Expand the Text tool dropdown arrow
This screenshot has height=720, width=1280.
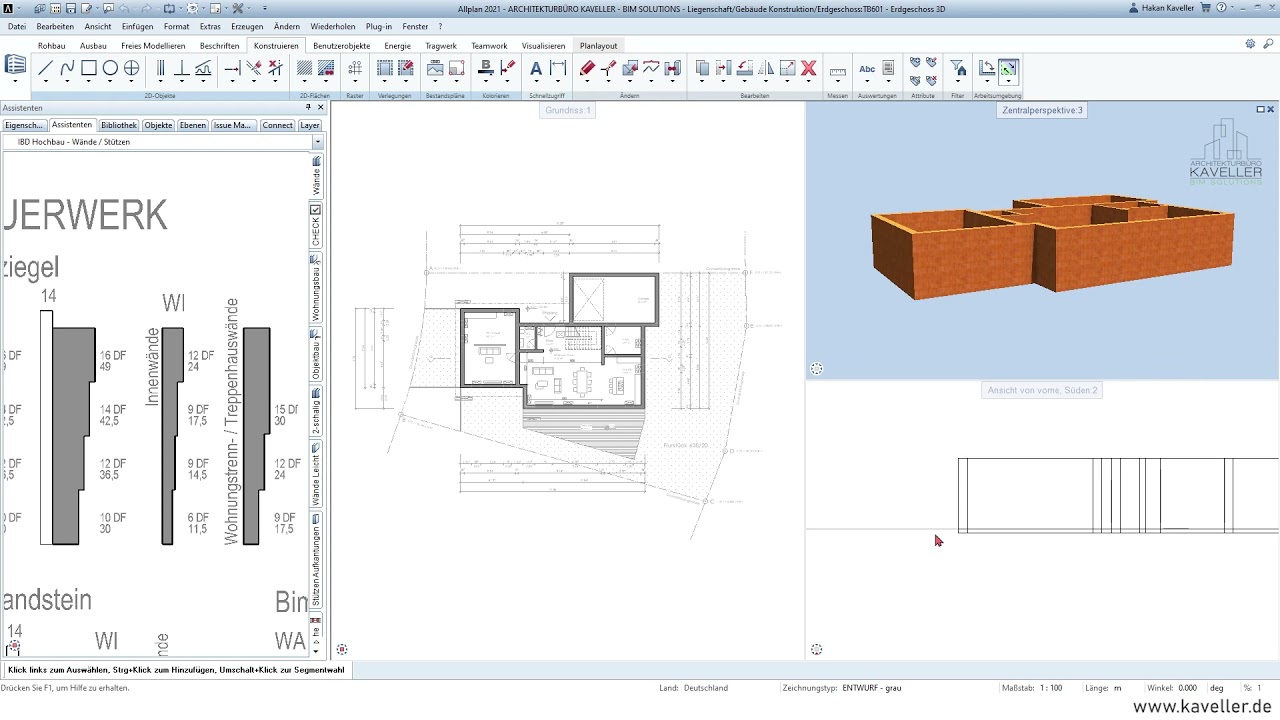[x=536, y=83]
